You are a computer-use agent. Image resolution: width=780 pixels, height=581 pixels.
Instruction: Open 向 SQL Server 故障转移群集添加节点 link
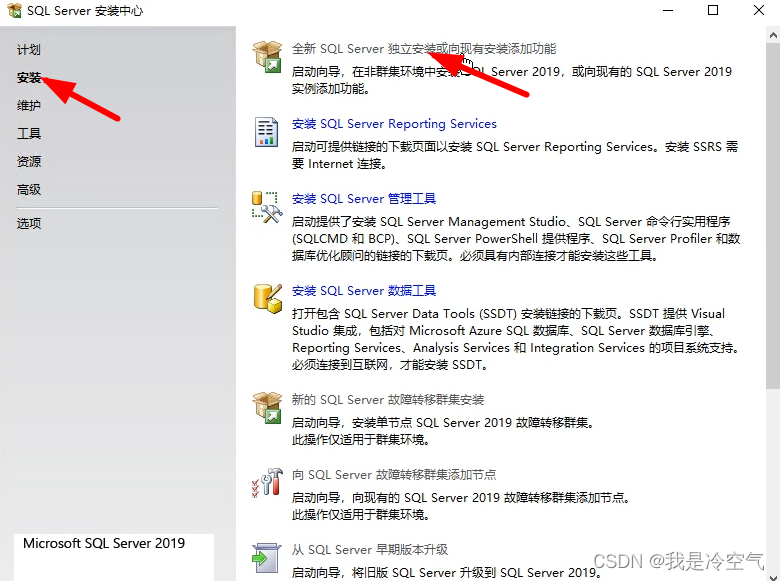pyautogui.click(x=393, y=475)
